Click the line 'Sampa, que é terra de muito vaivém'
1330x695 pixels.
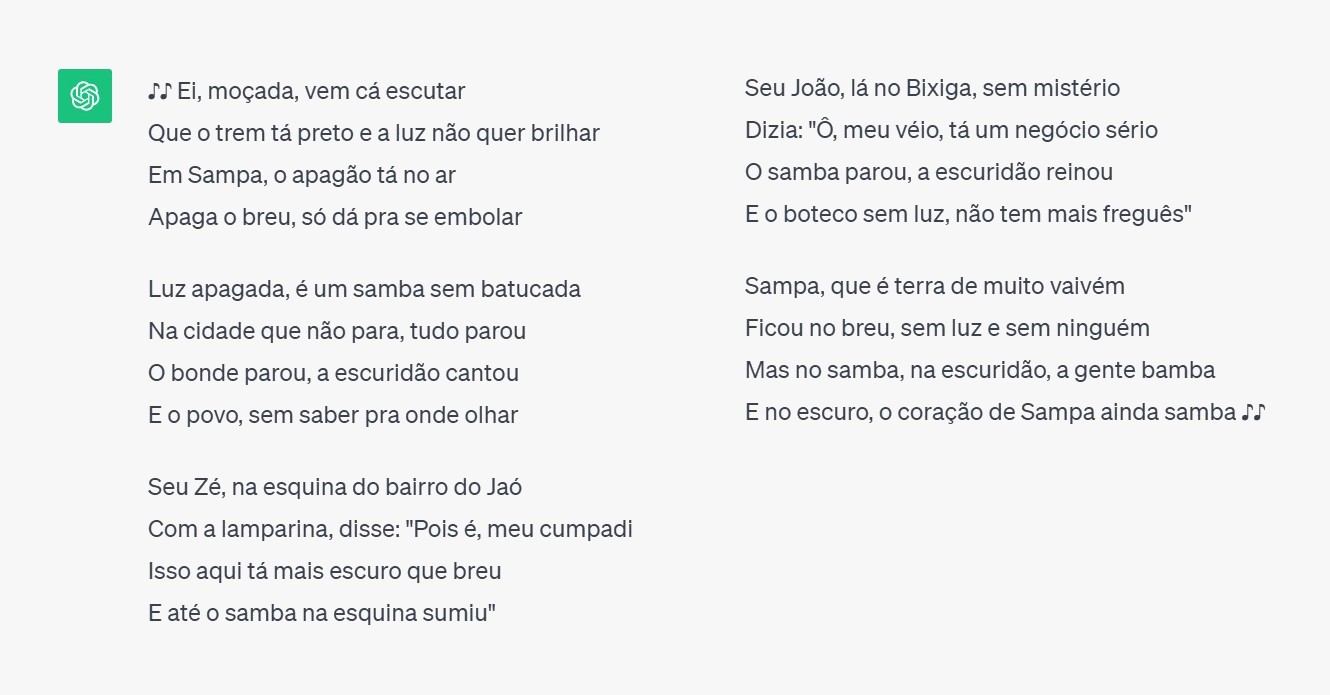935,286
